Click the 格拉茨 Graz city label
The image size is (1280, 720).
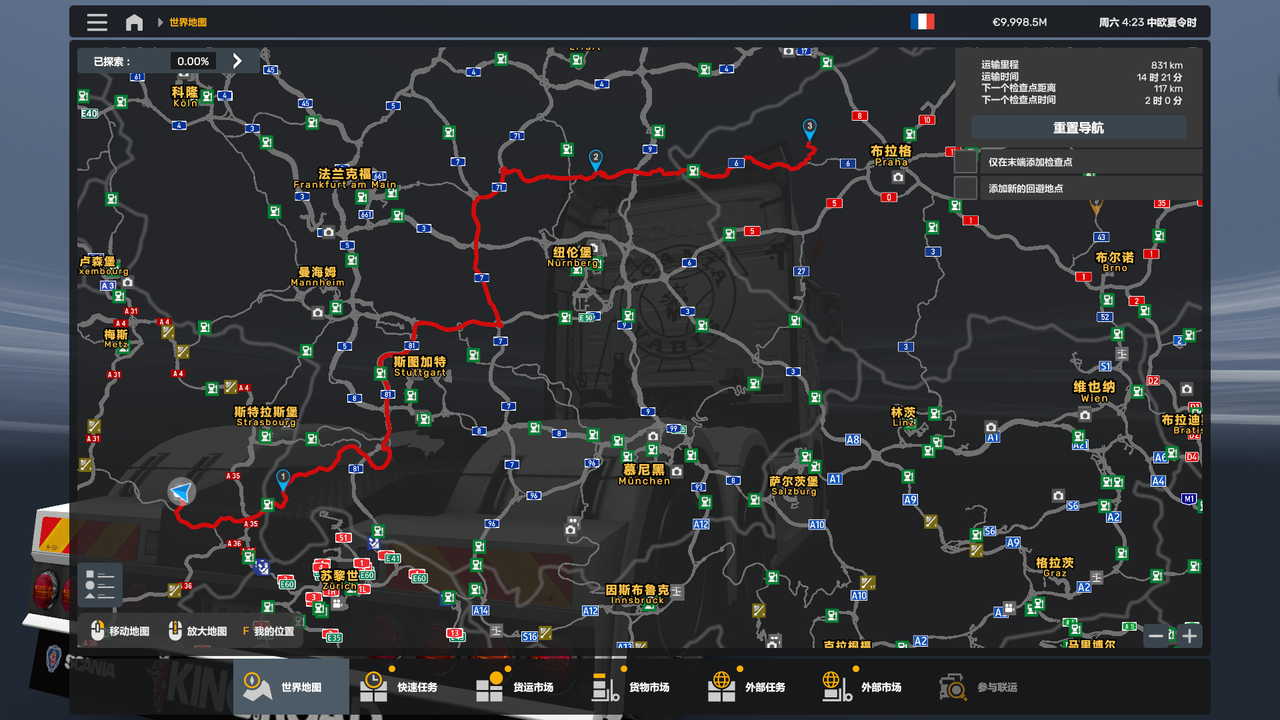coord(1055,567)
